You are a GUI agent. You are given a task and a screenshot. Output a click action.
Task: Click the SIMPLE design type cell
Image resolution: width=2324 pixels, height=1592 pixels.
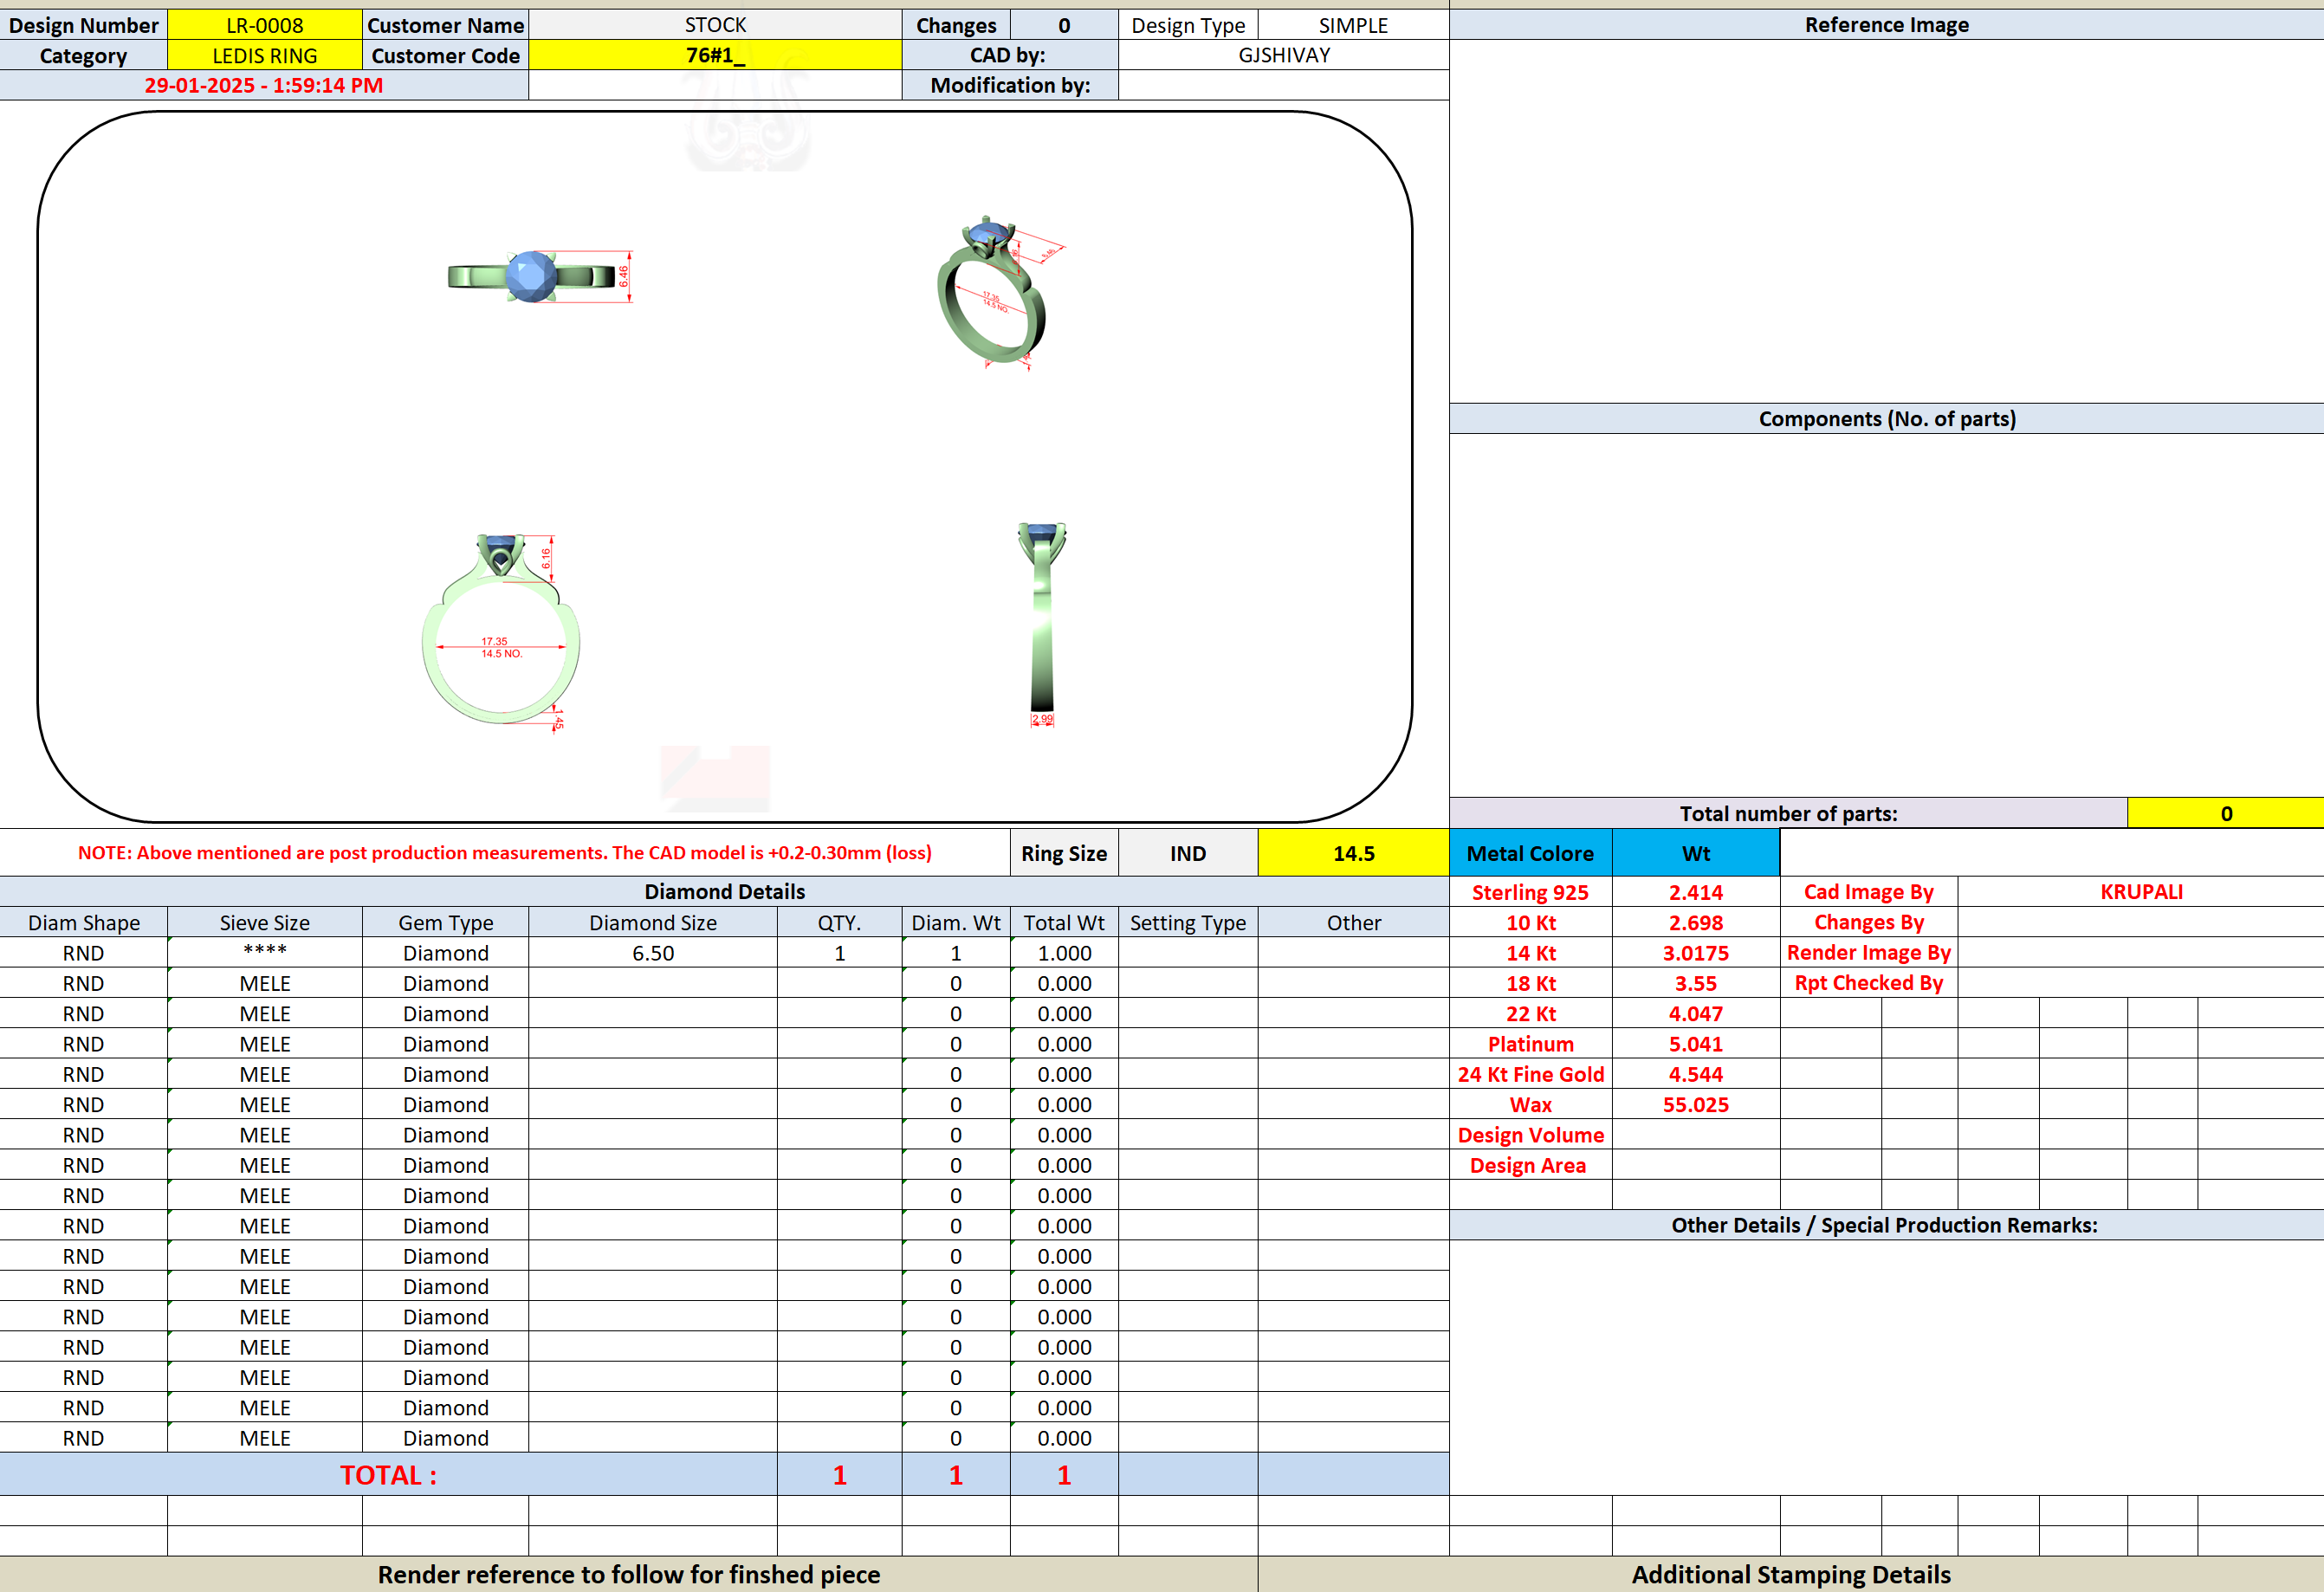1353,25
